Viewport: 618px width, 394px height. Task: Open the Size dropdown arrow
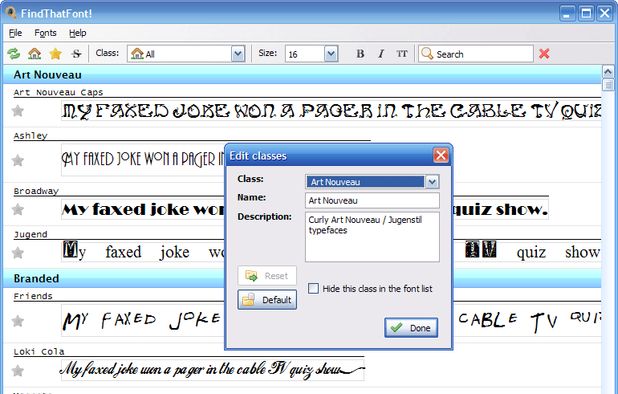(x=331, y=54)
